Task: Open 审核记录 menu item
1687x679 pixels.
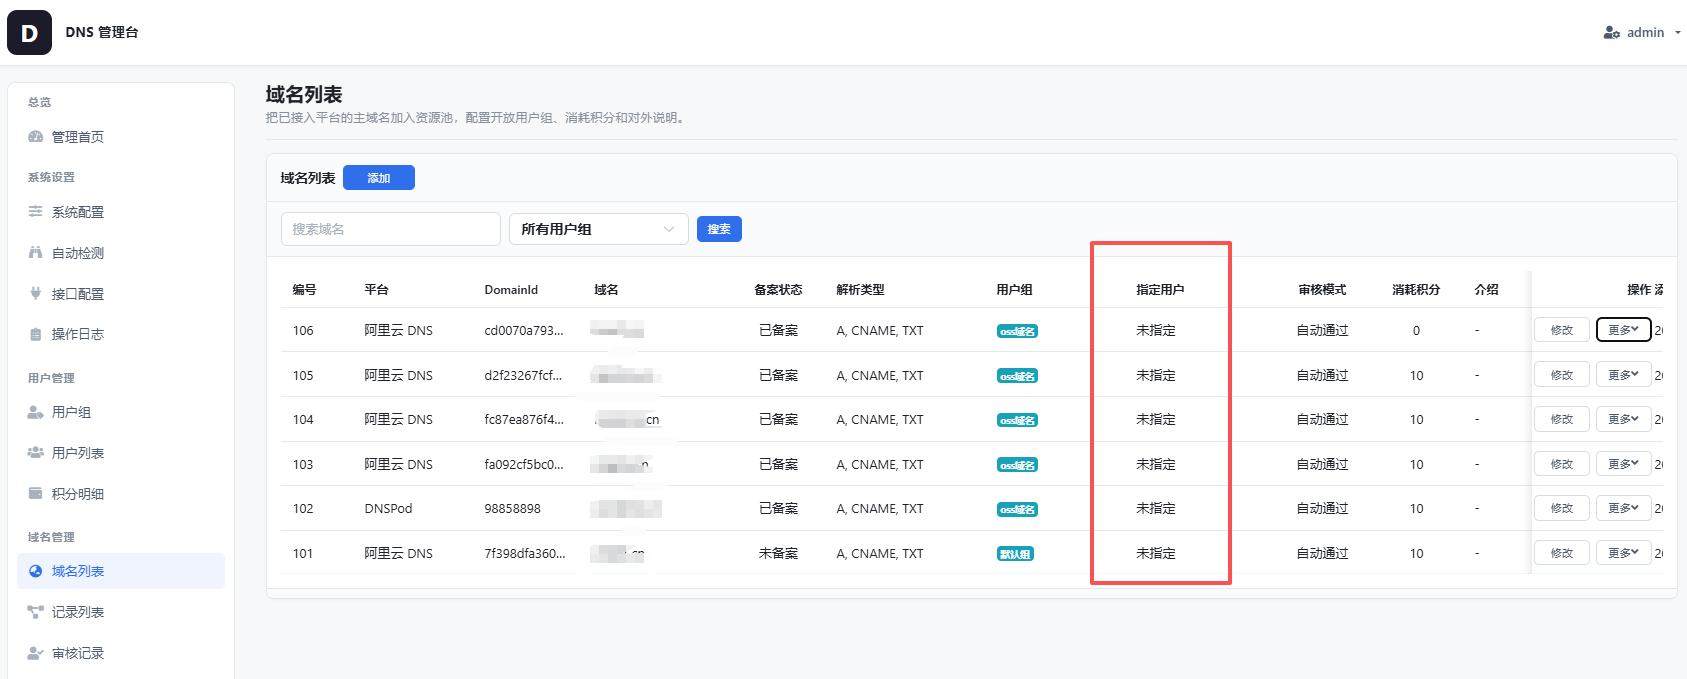Action: coord(121,653)
